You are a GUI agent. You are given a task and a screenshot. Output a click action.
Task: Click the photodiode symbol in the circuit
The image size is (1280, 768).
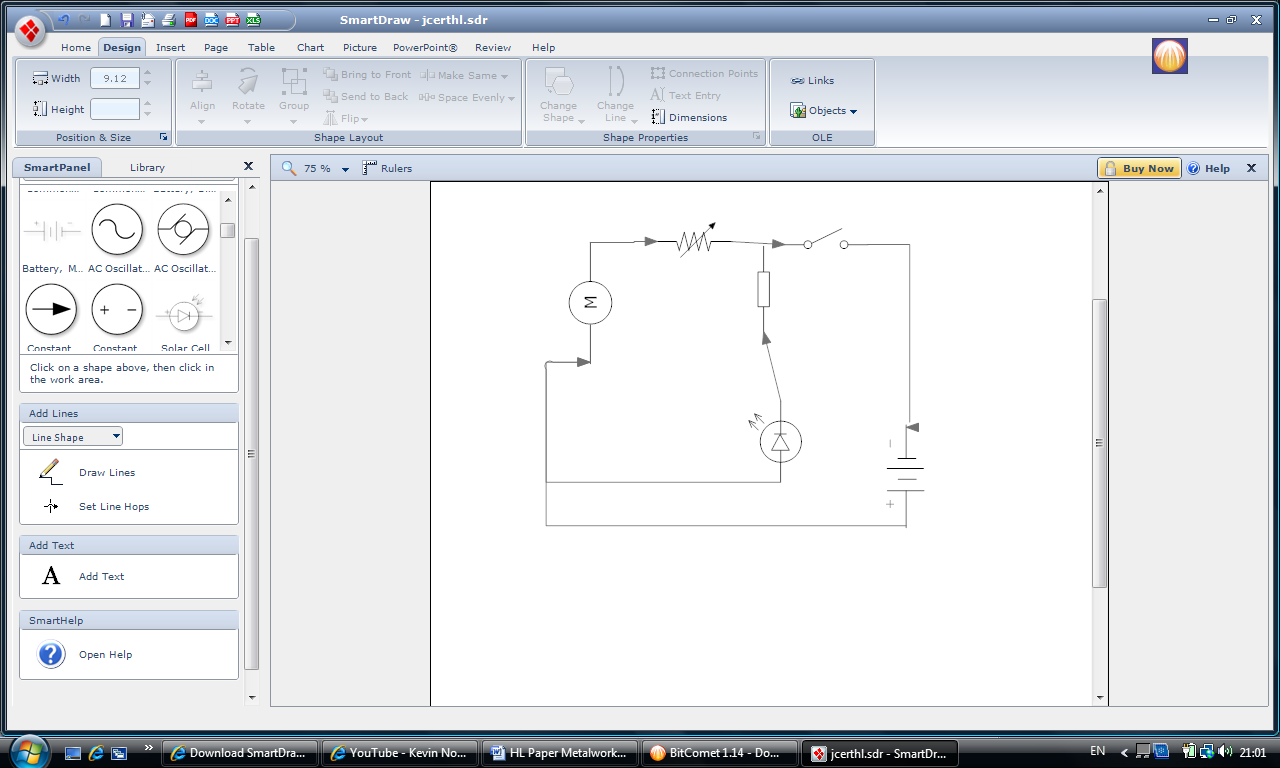(x=779, y=440)
